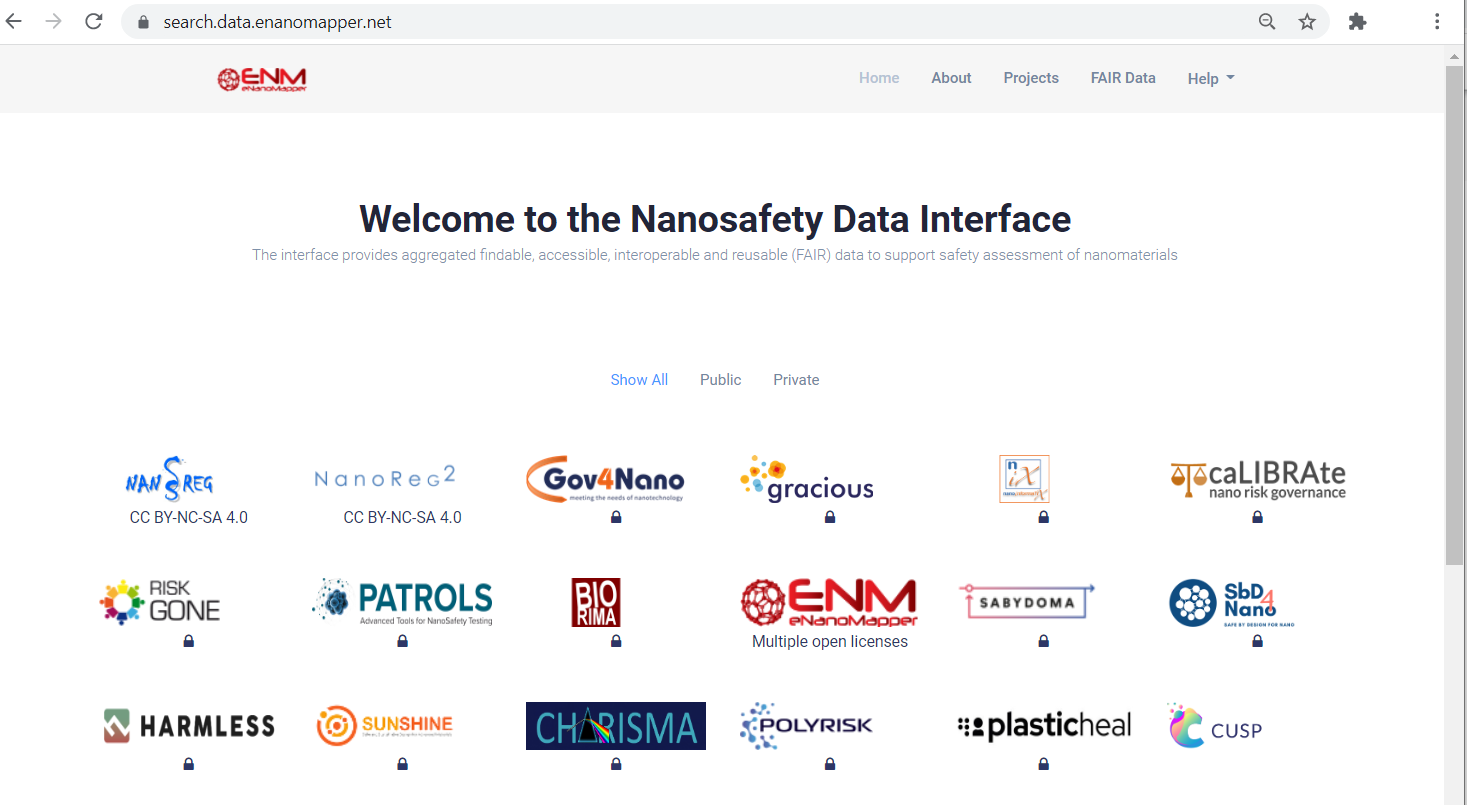
Task: Select the Show All filter
Action: pos(639,380)
